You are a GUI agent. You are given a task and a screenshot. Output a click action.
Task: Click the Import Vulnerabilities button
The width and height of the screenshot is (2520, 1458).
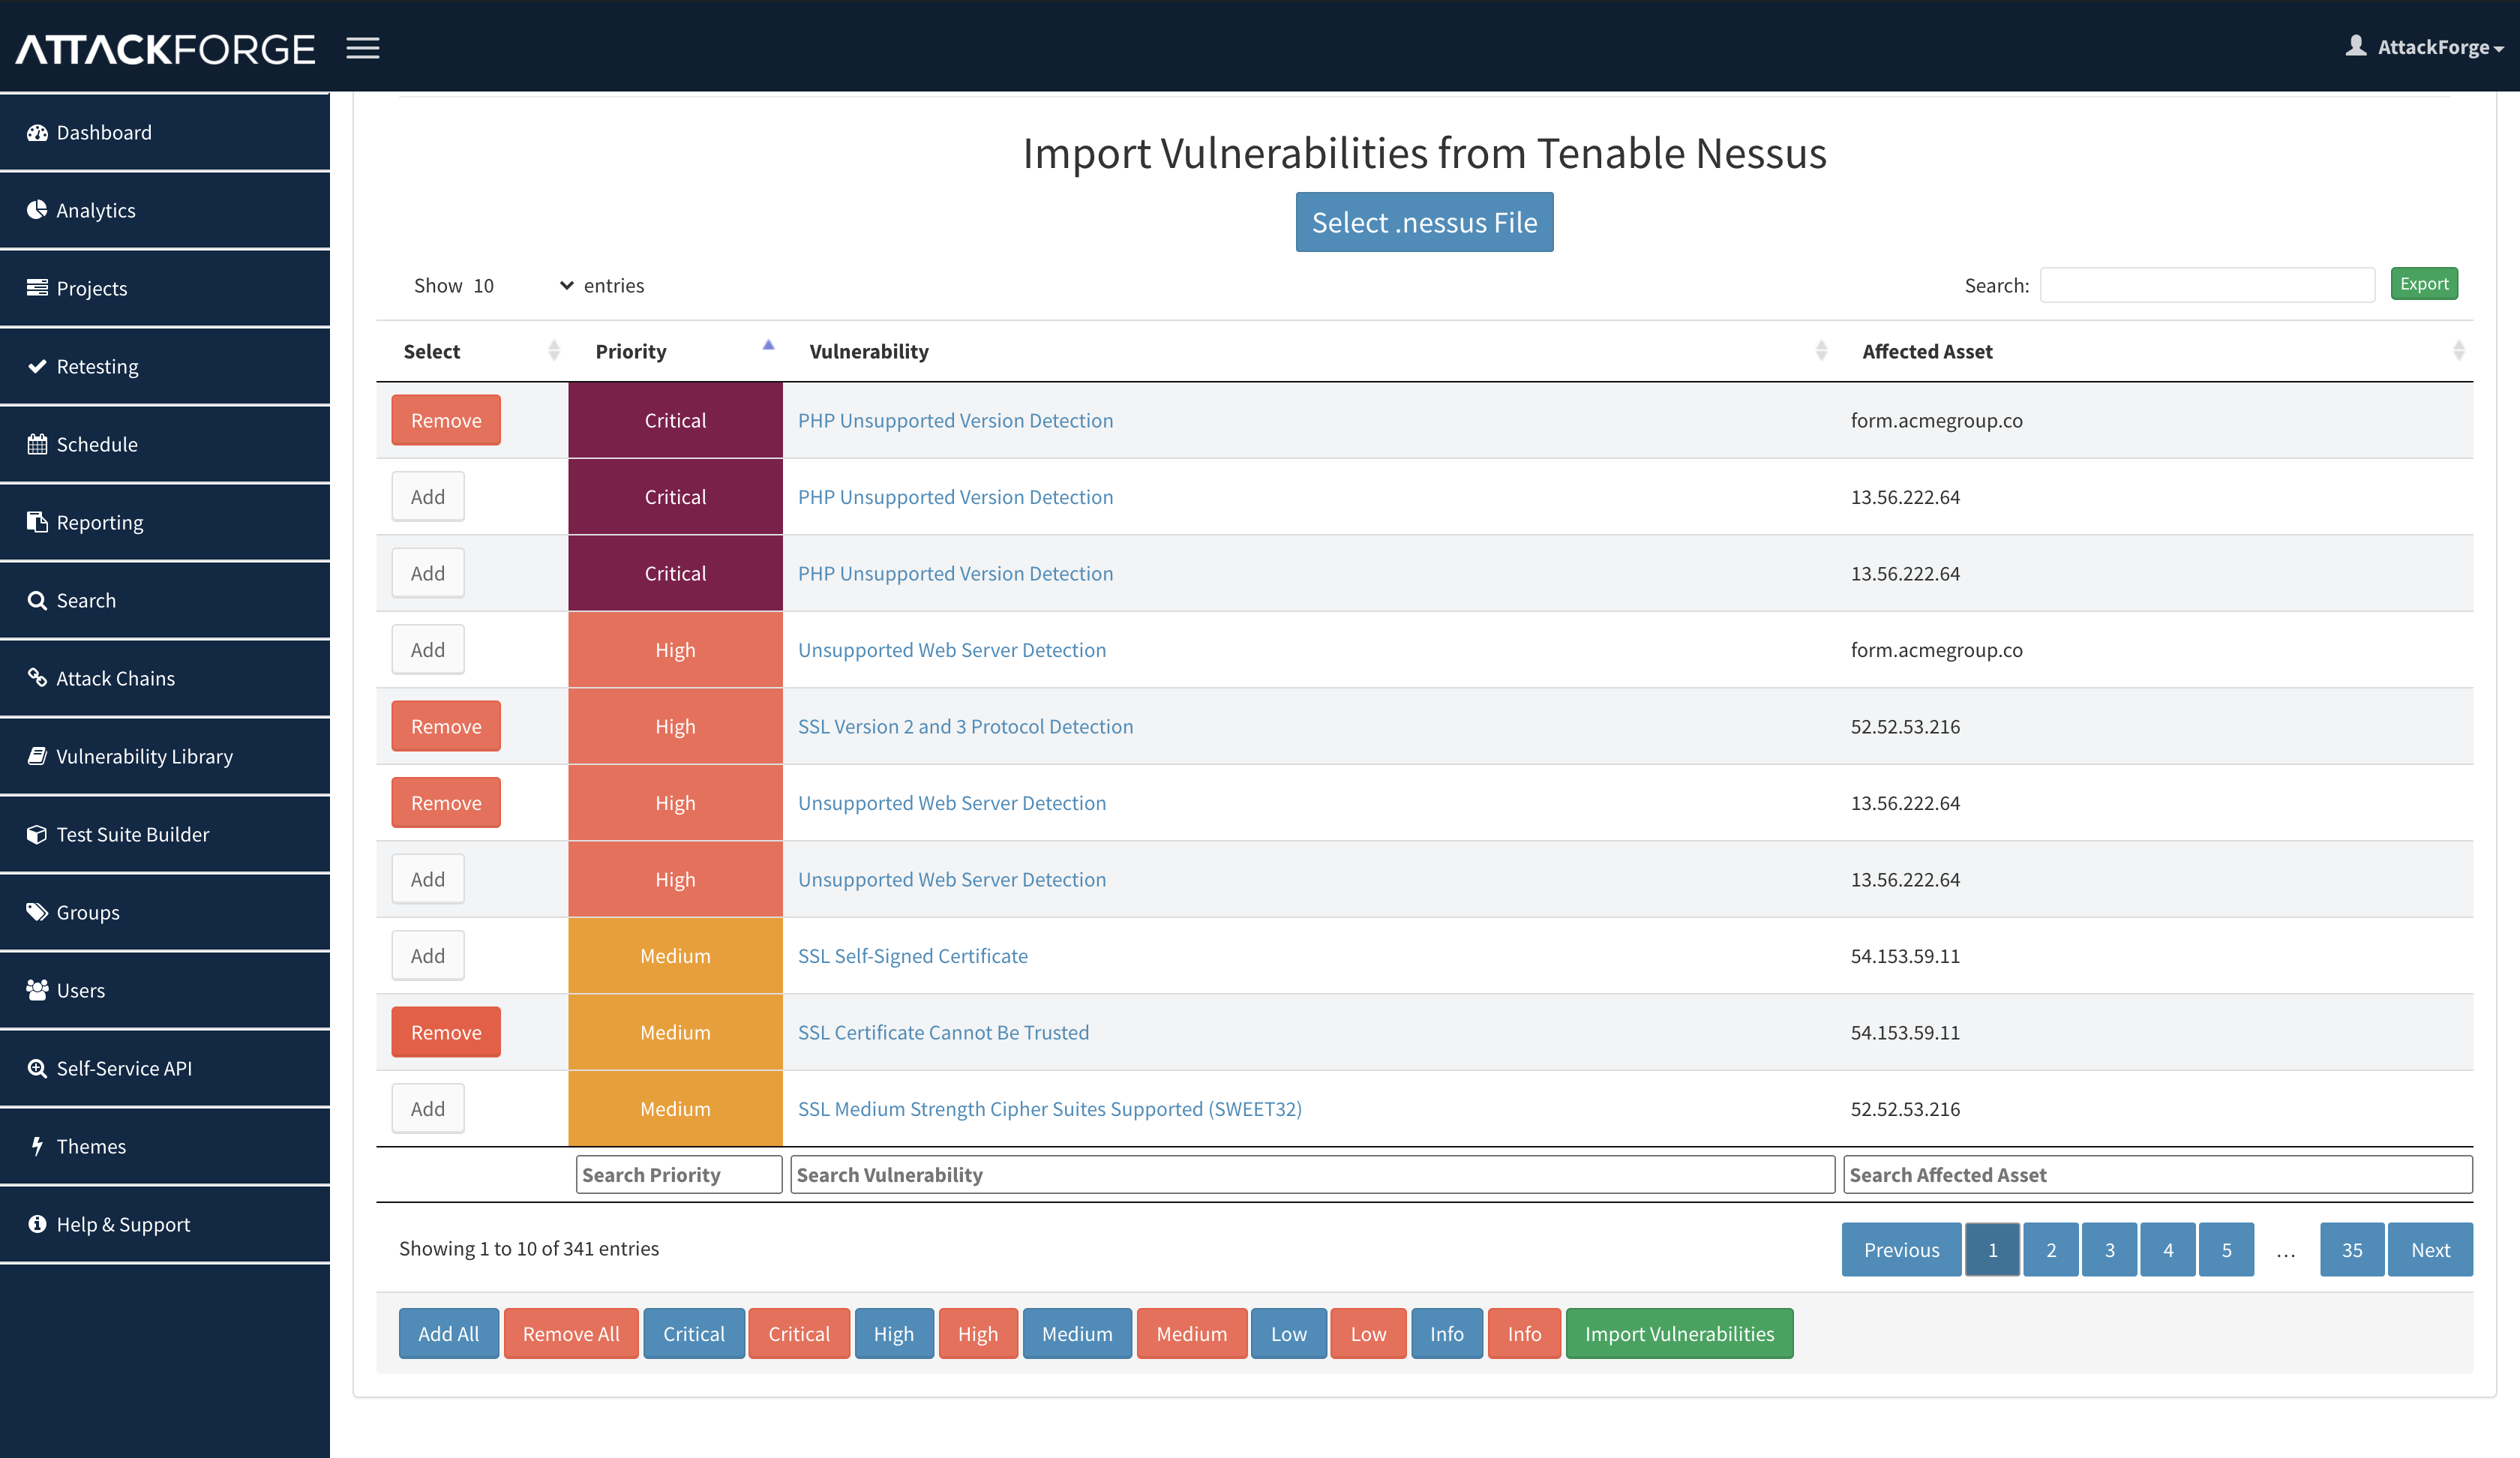click(x=1679, y=1334)
